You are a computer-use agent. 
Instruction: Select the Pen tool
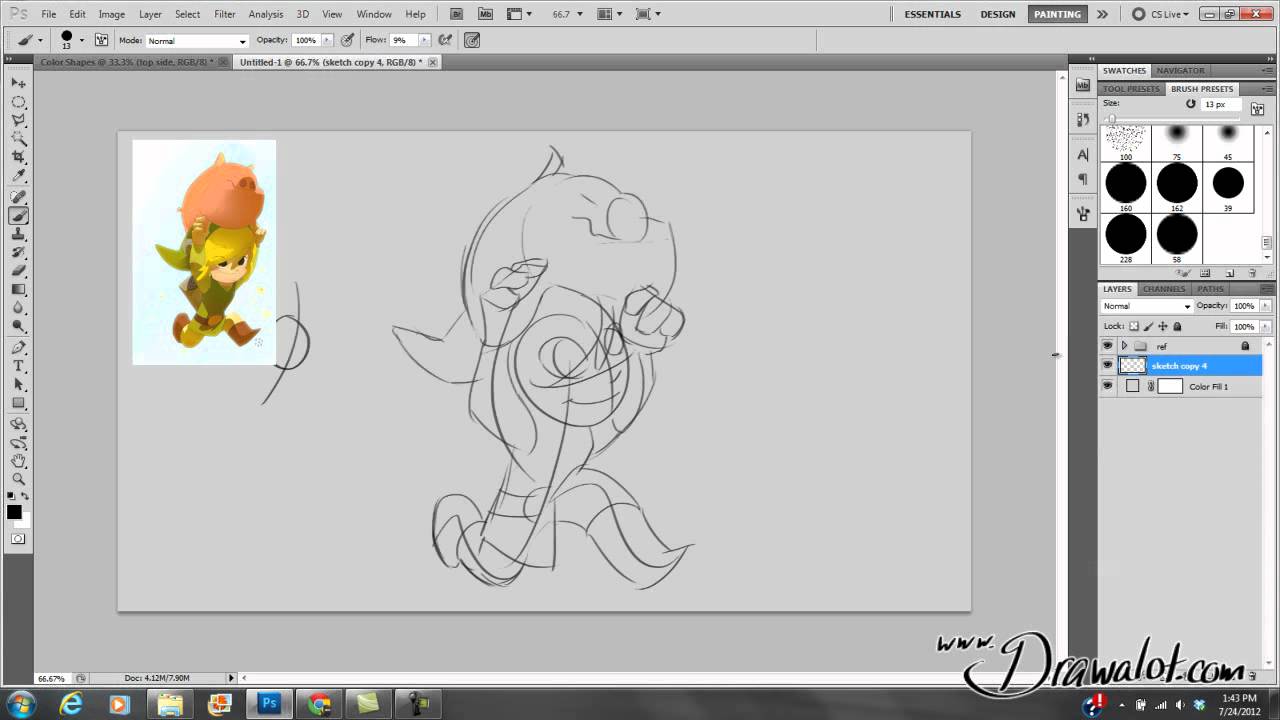click(18, 348)
